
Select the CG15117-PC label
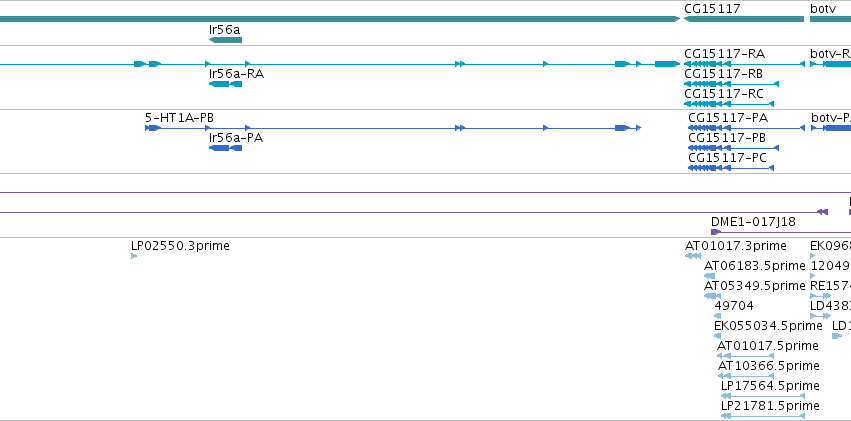[728, 158]
